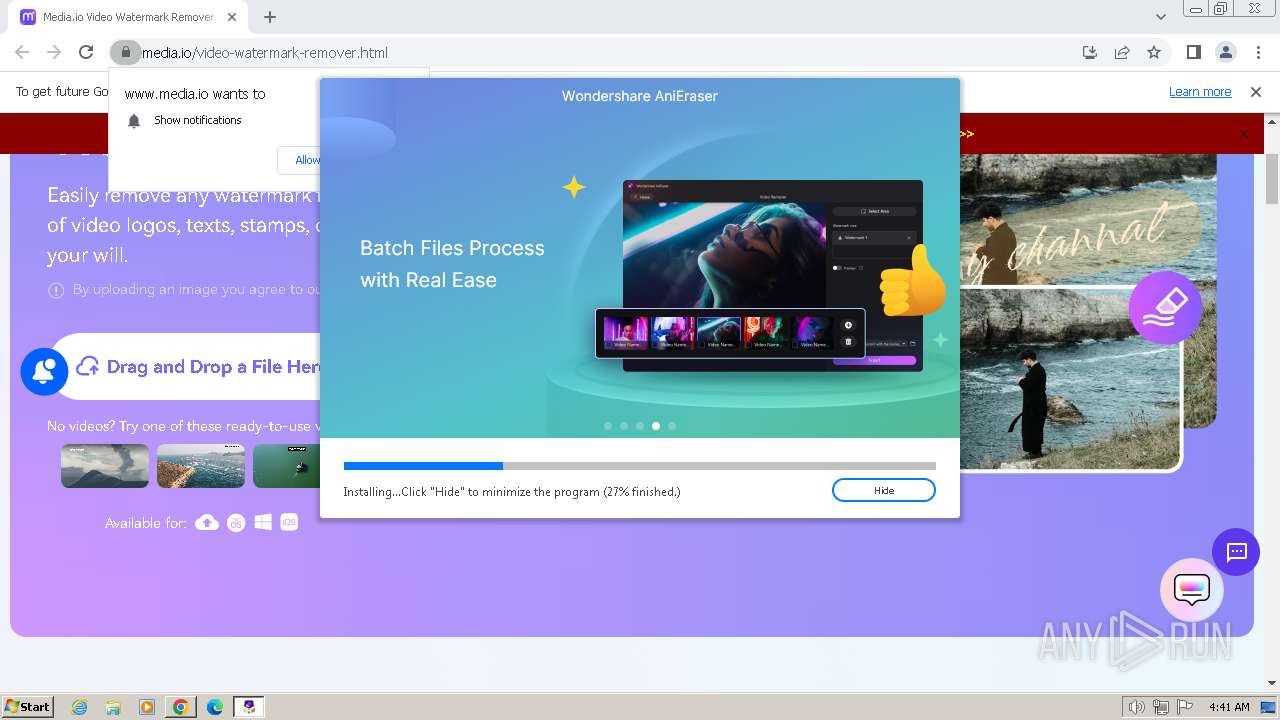
Task: Select second carousel dot in installer
Action: (x=624, y=426)
